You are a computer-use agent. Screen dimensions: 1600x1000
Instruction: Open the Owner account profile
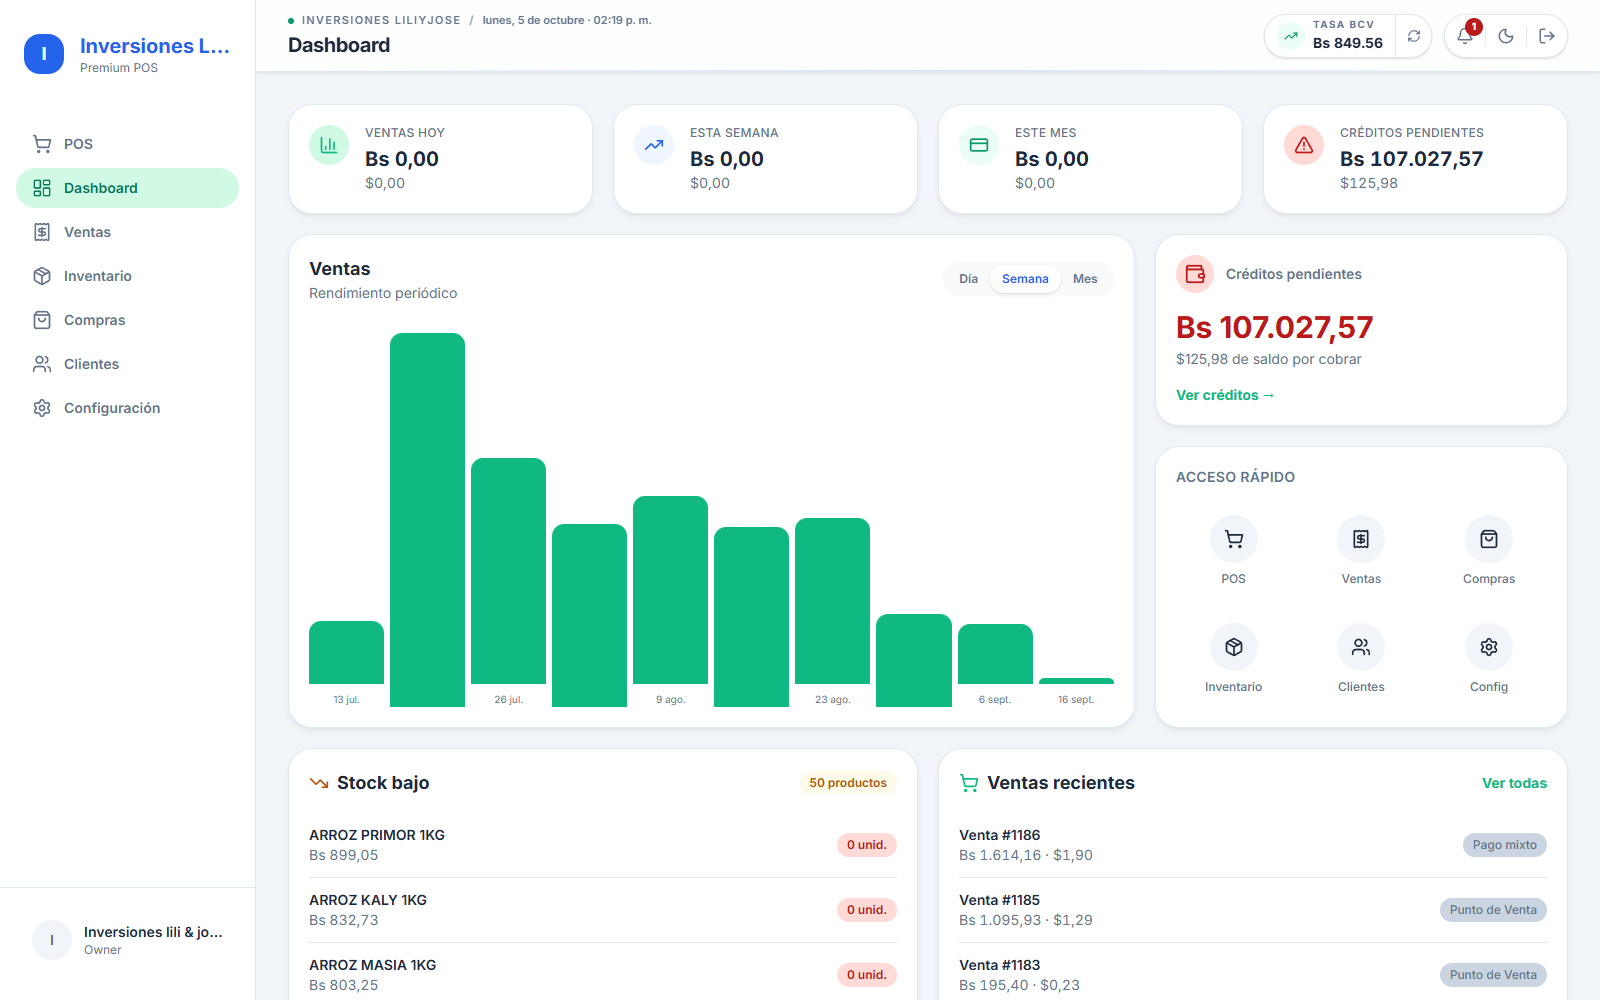[x=127, y=940]
